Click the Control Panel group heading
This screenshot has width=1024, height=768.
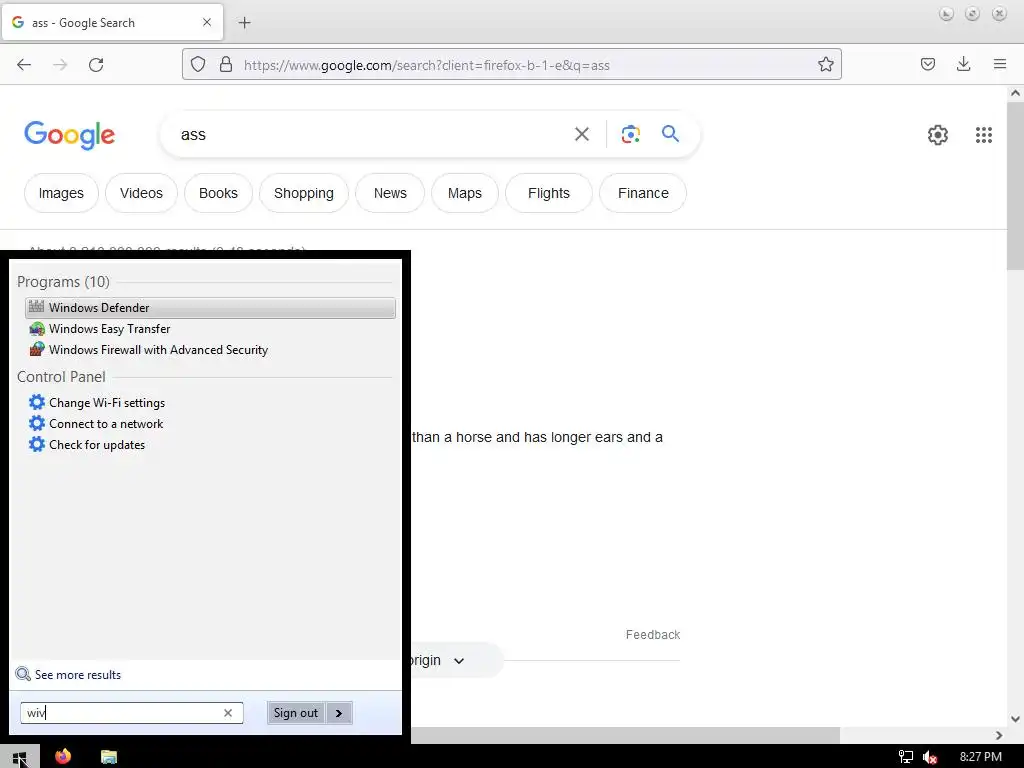pos(61,377)
